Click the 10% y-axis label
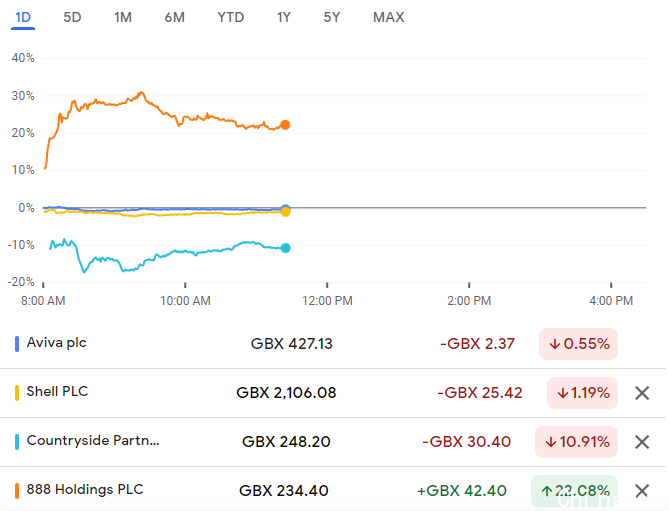This screenshot has height=511, width=669. 23,170
